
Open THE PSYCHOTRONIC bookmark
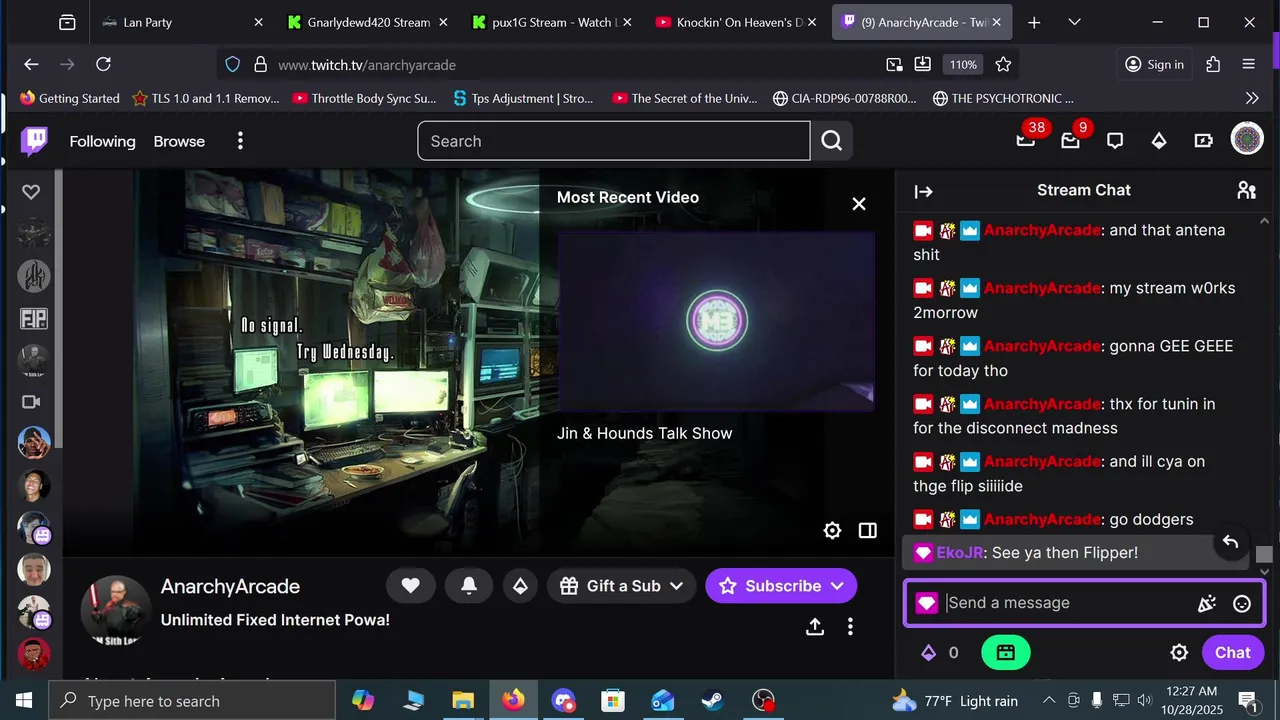[x=1003, y=98]
